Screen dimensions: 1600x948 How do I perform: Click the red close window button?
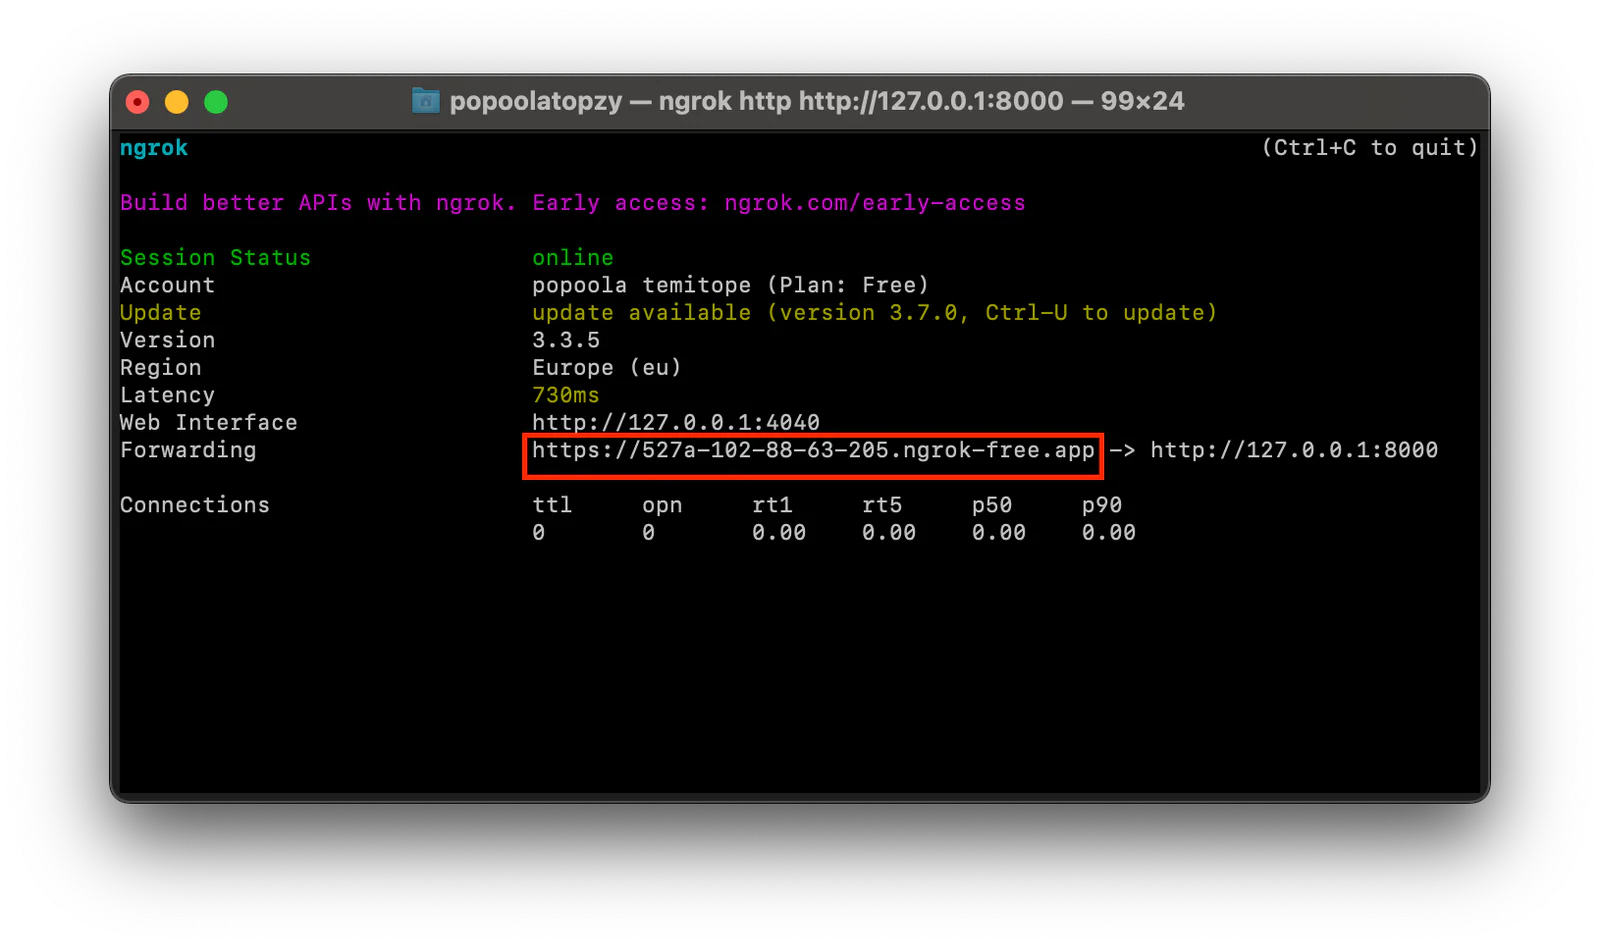tap(138, 102)
